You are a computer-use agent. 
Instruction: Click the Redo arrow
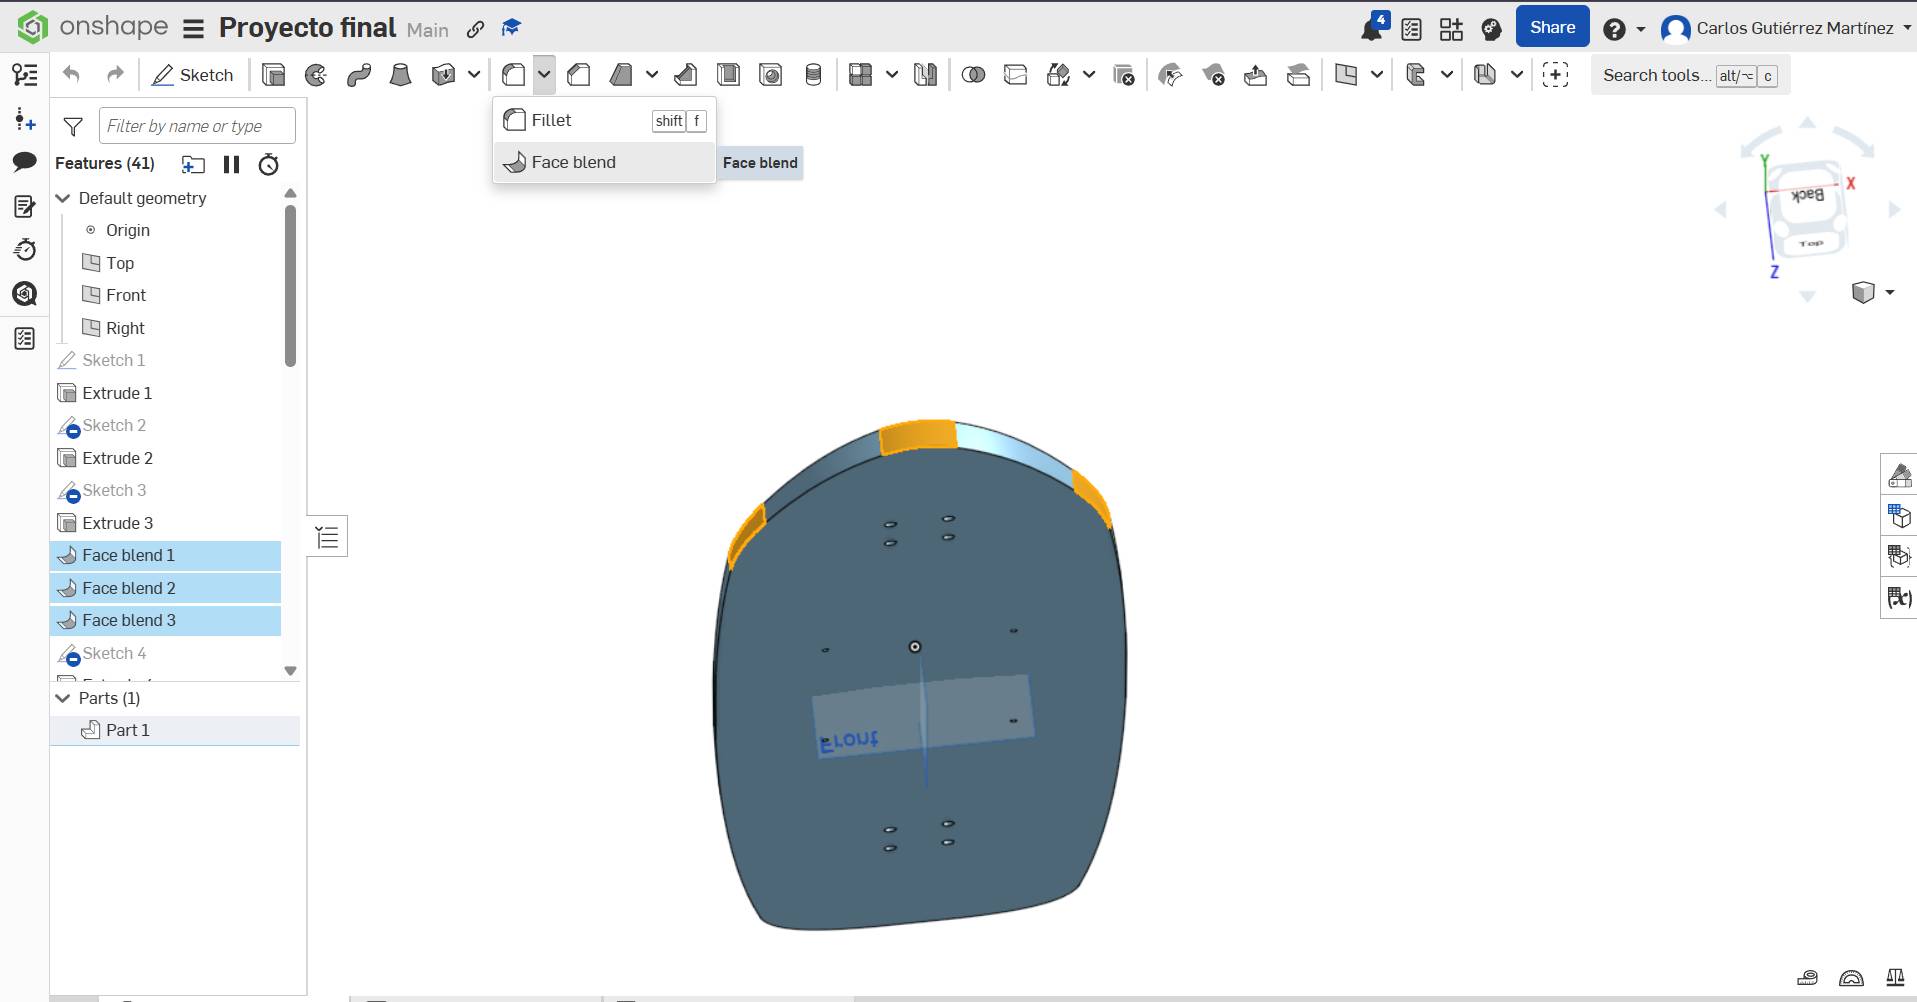pos(115,75)
